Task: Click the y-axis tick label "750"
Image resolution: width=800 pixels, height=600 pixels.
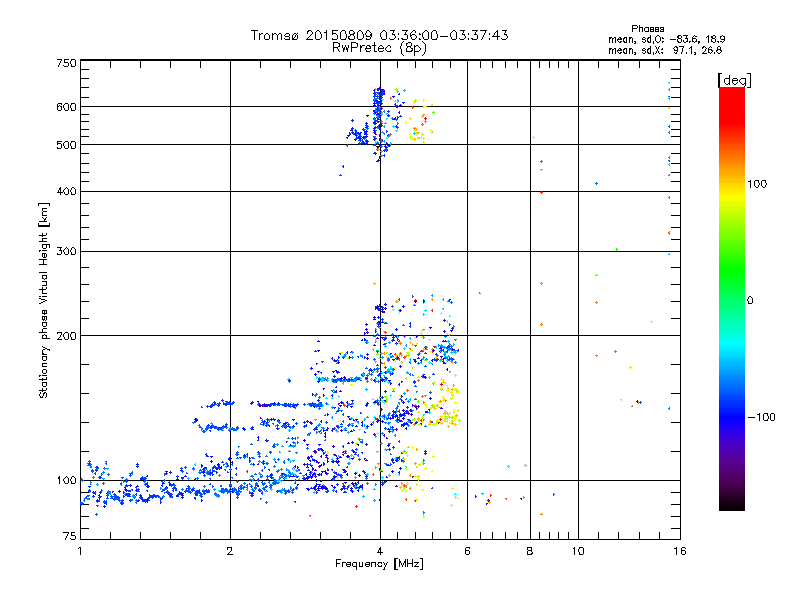Action: point(67,63)
